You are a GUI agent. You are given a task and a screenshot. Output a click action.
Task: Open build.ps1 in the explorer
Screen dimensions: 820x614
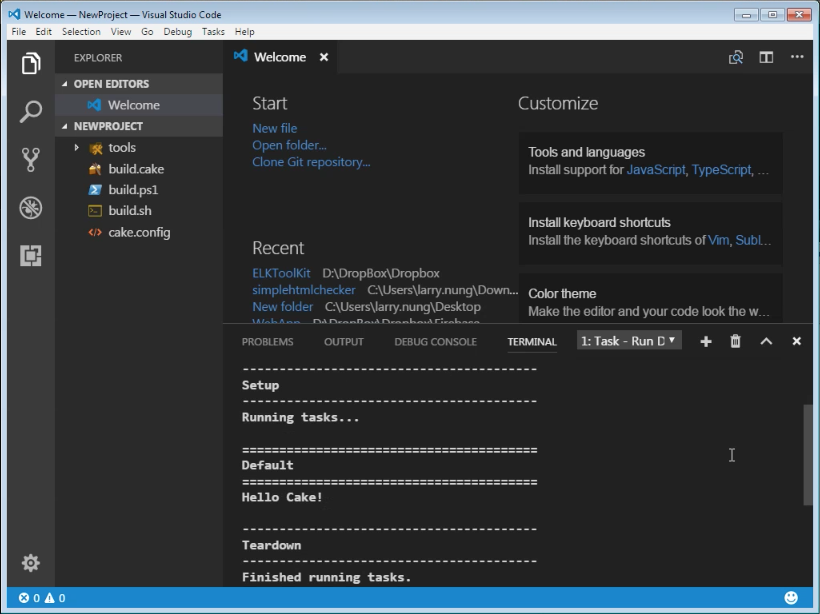tap(139, 190)
